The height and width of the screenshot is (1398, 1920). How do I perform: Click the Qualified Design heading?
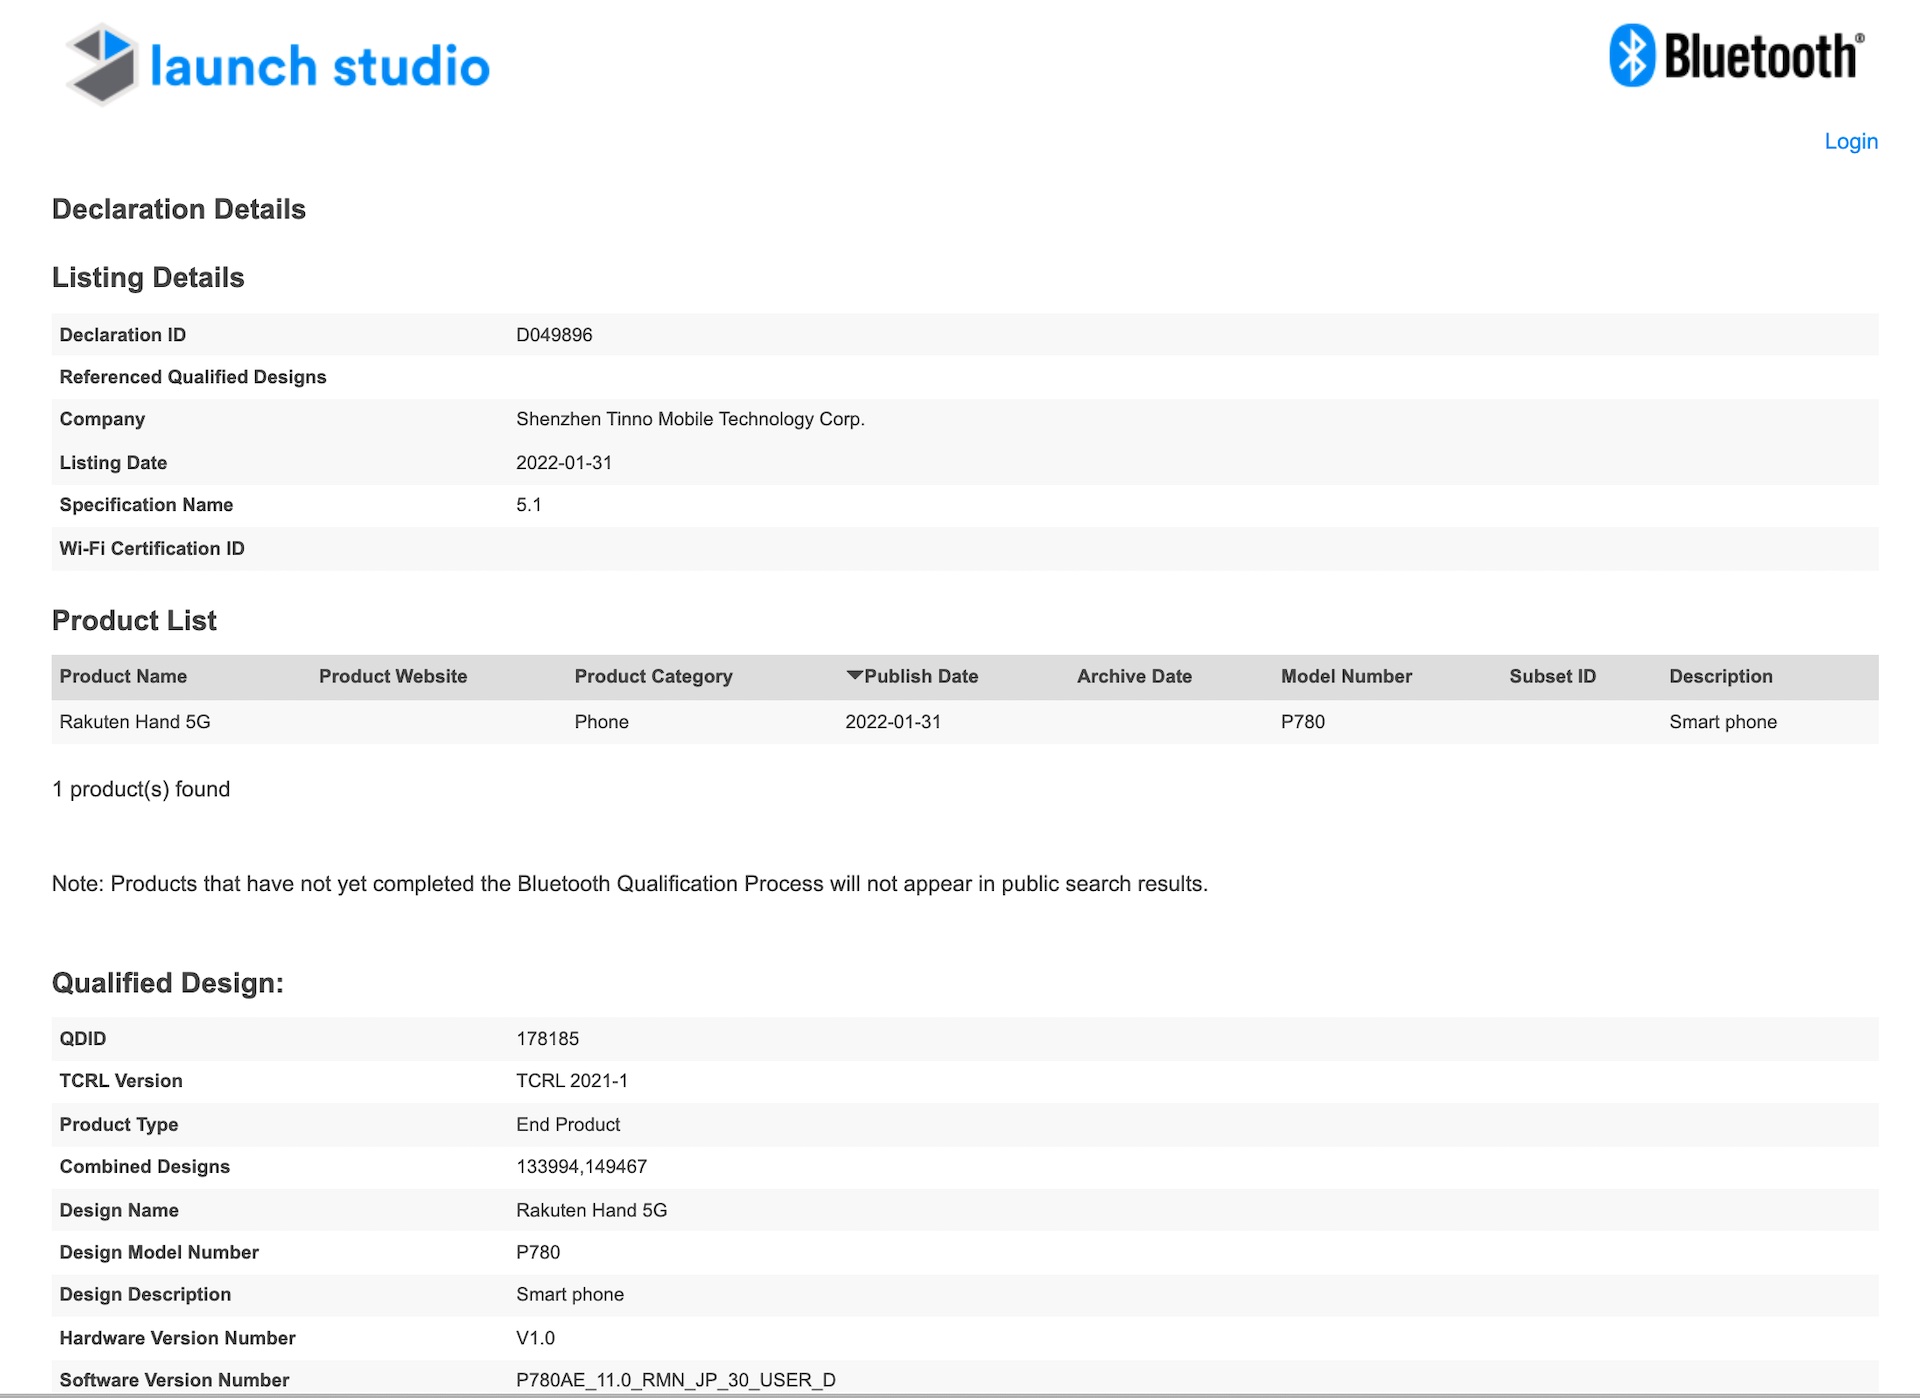tap(168, 983)
